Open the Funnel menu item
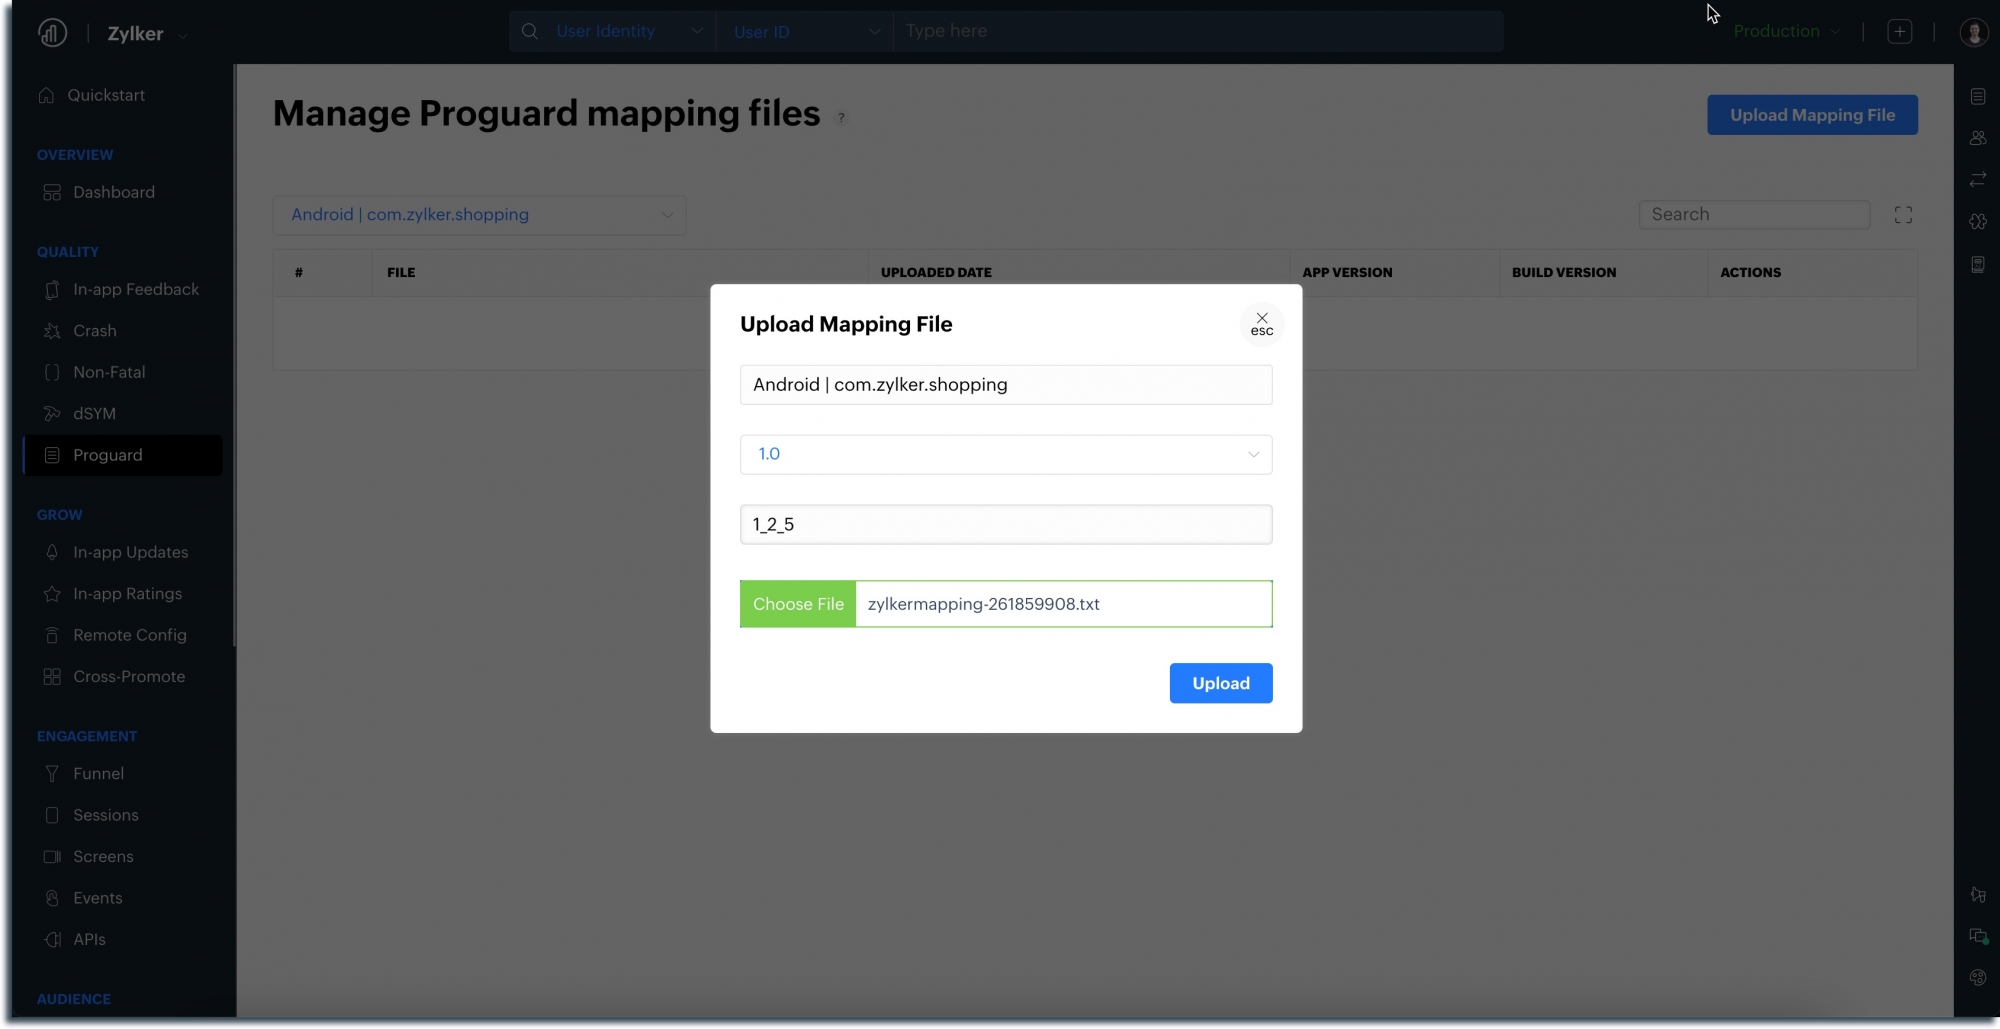2000x1029 pixels. pyautogui.click(x=99, y=774)
